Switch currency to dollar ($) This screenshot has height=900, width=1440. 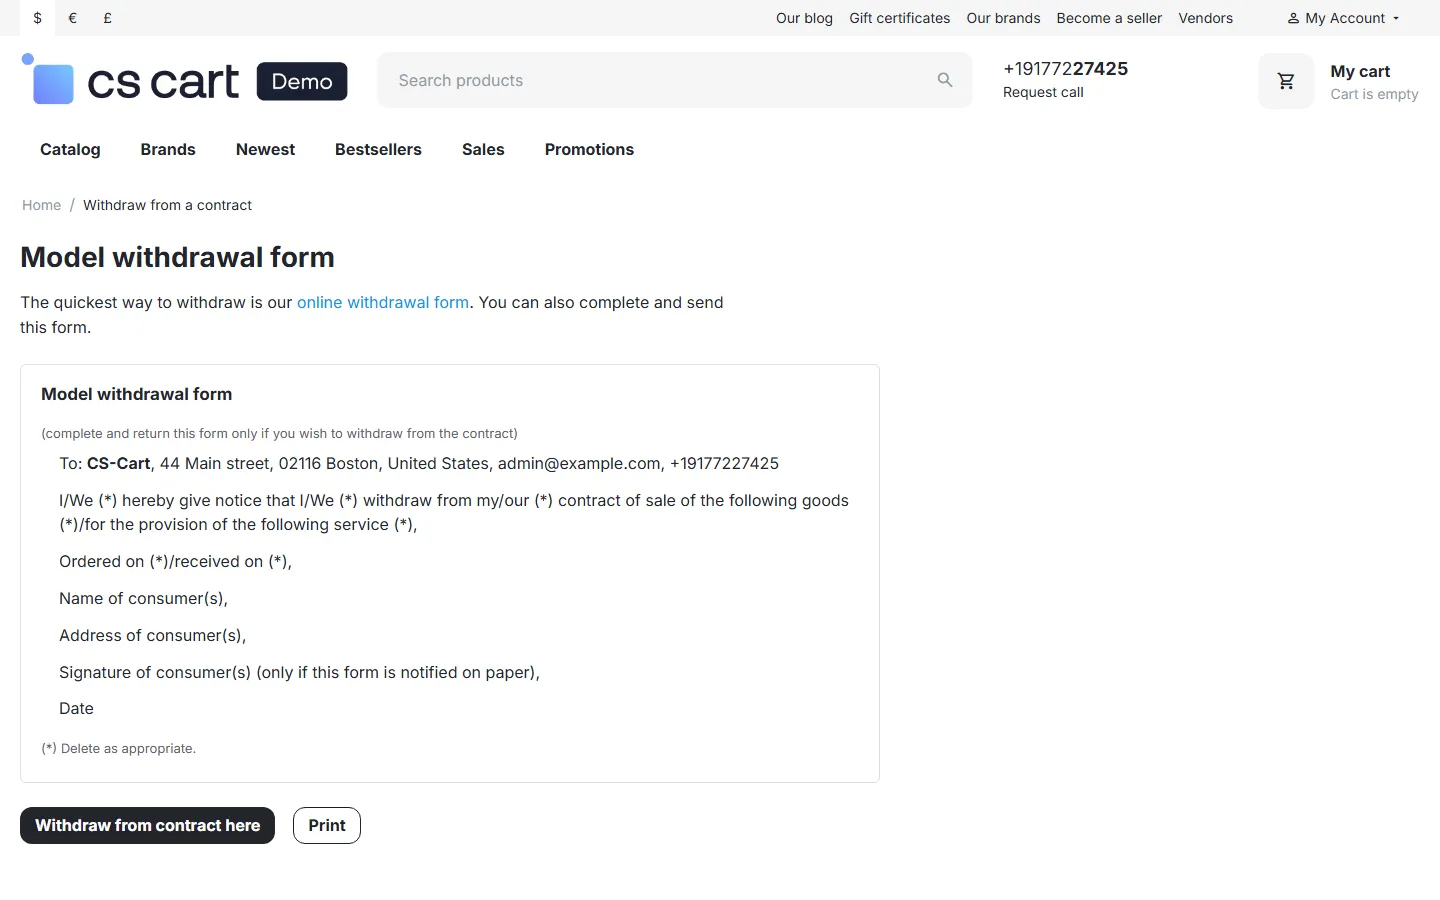click(38, 18)
